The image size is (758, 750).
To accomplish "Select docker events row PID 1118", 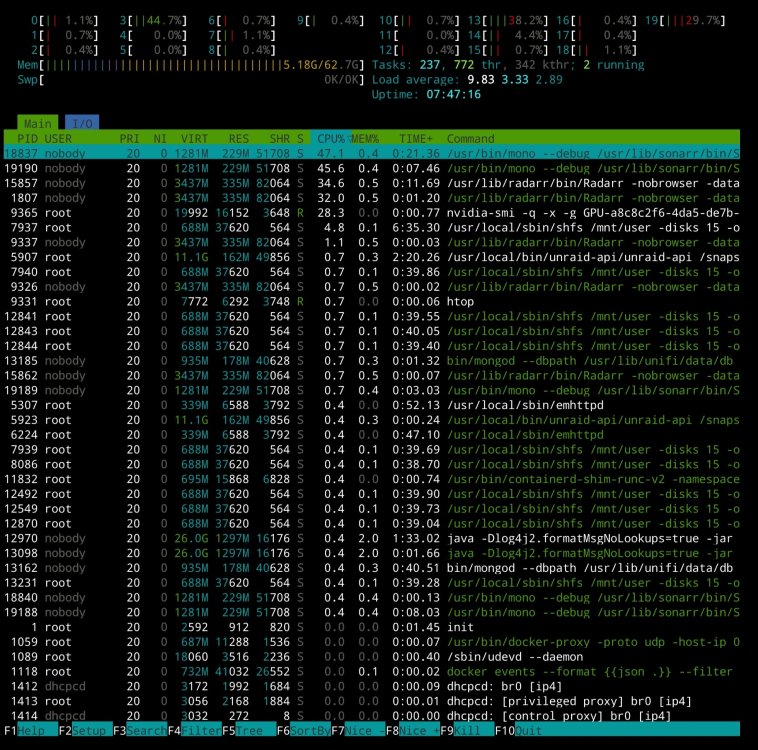I will [x=372, y=671].
